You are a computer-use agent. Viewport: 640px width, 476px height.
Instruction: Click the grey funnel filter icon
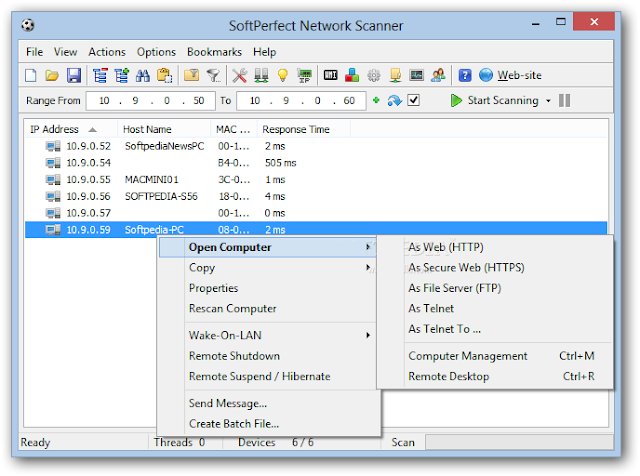pyautogui.click(x=213, y=76)
